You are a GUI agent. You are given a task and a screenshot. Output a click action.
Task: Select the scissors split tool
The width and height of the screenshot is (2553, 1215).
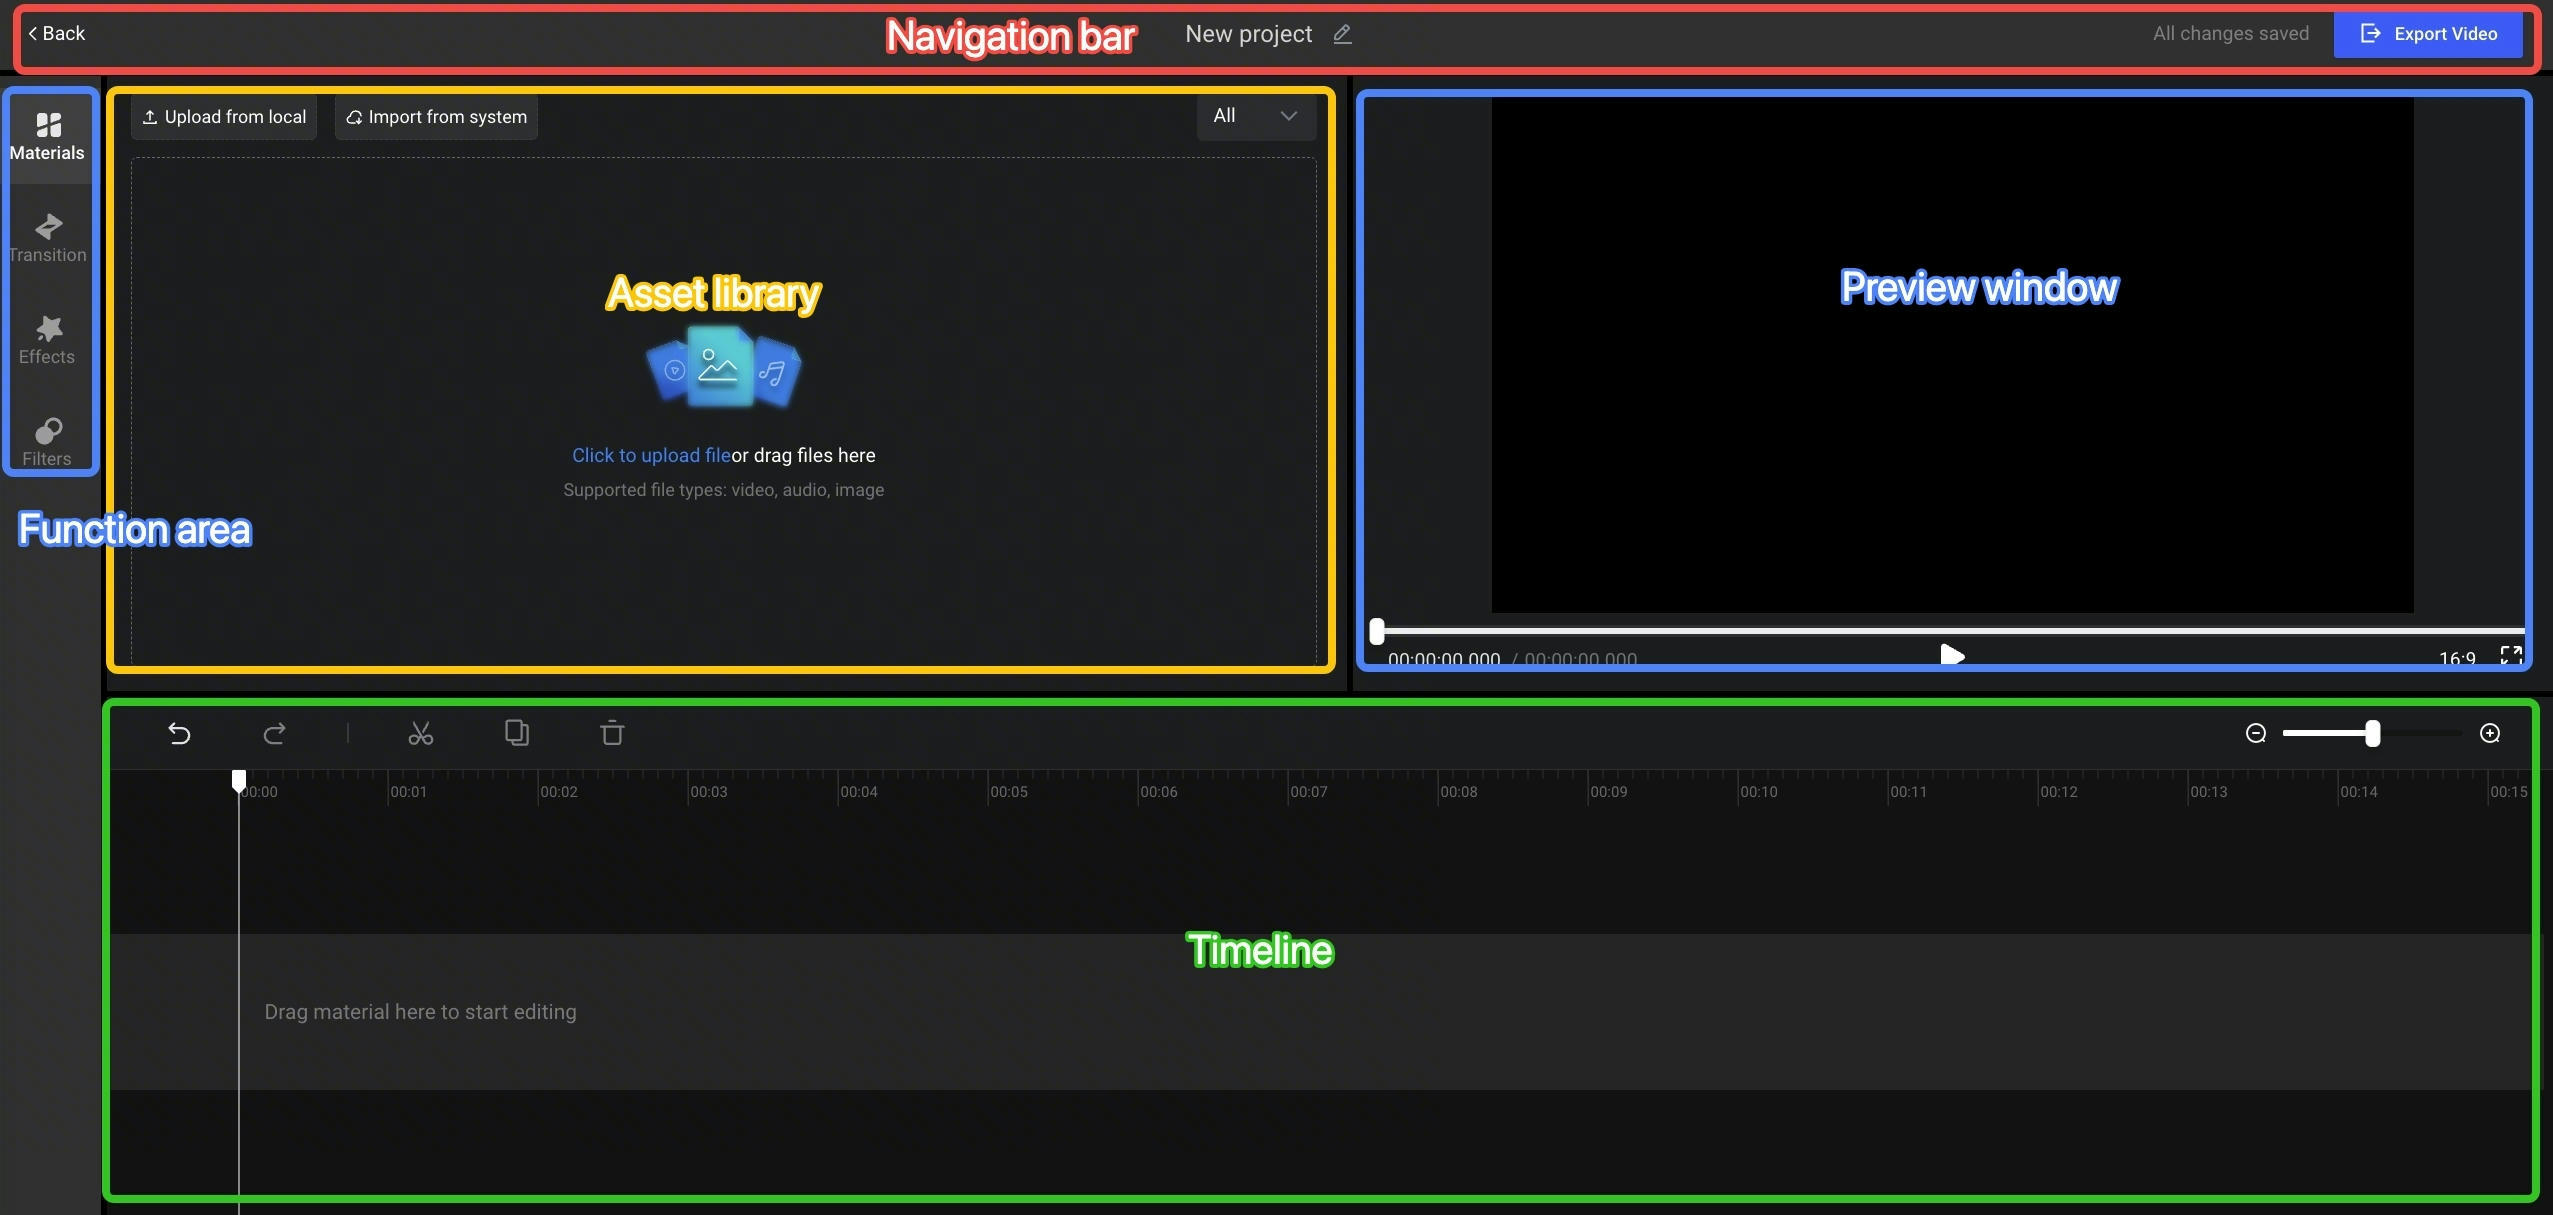[x=421, y=734]
